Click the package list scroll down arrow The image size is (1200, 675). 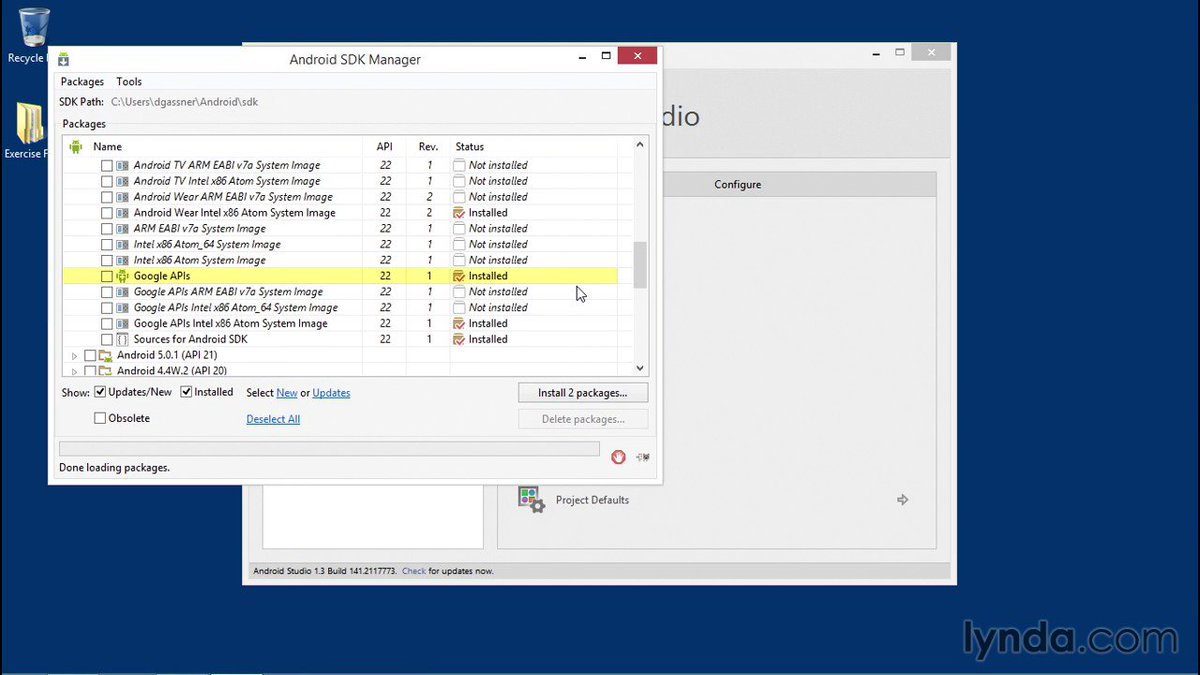[641, 368]
